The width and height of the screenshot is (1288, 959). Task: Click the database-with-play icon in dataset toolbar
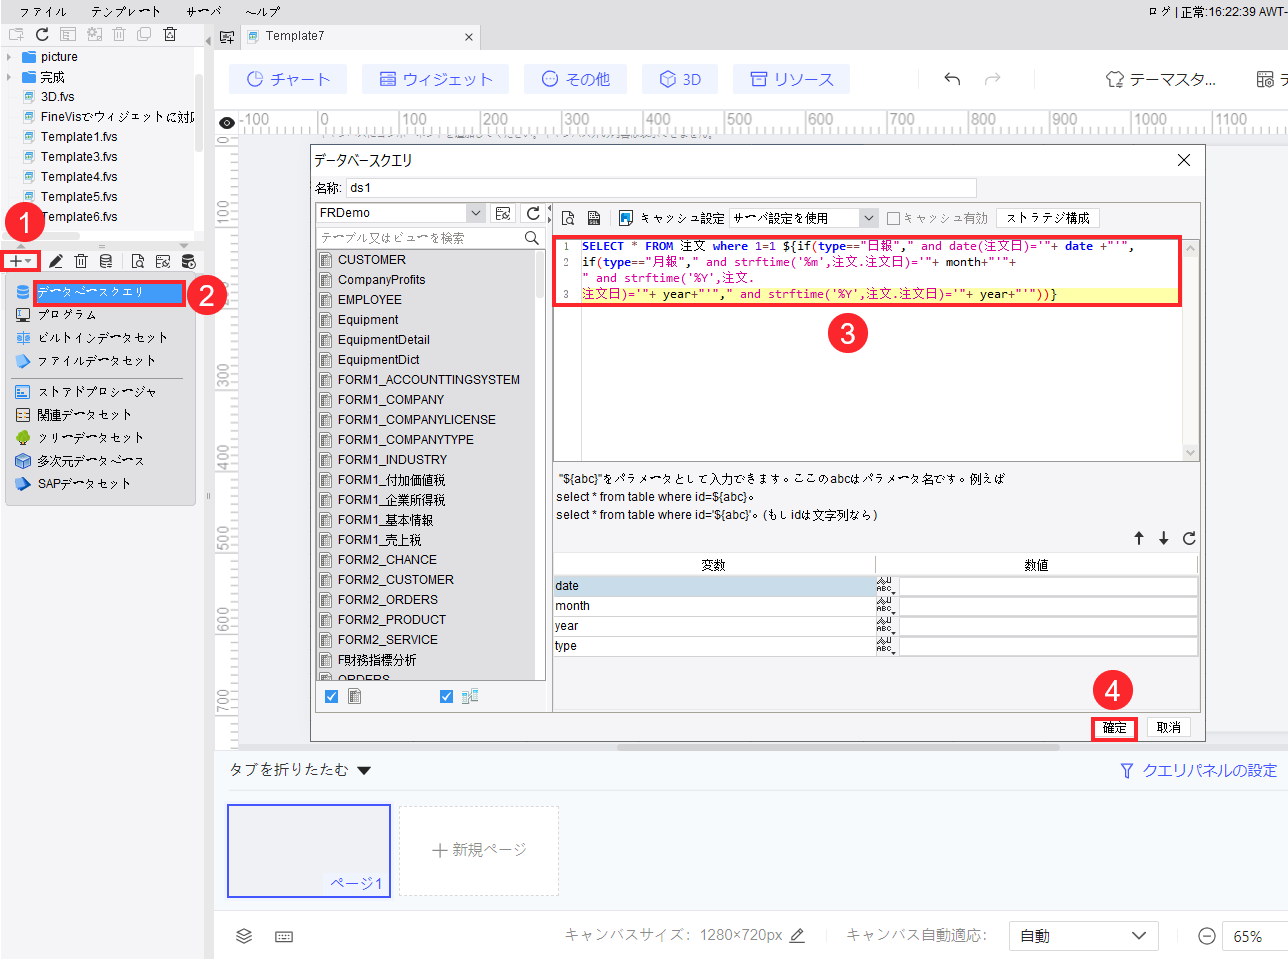pyautogui.click(x=188, y=261)
